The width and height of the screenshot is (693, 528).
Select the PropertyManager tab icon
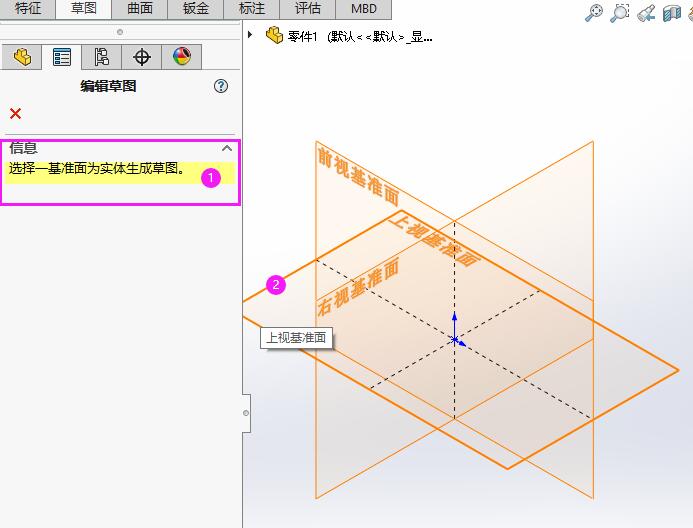click(62, 57)
